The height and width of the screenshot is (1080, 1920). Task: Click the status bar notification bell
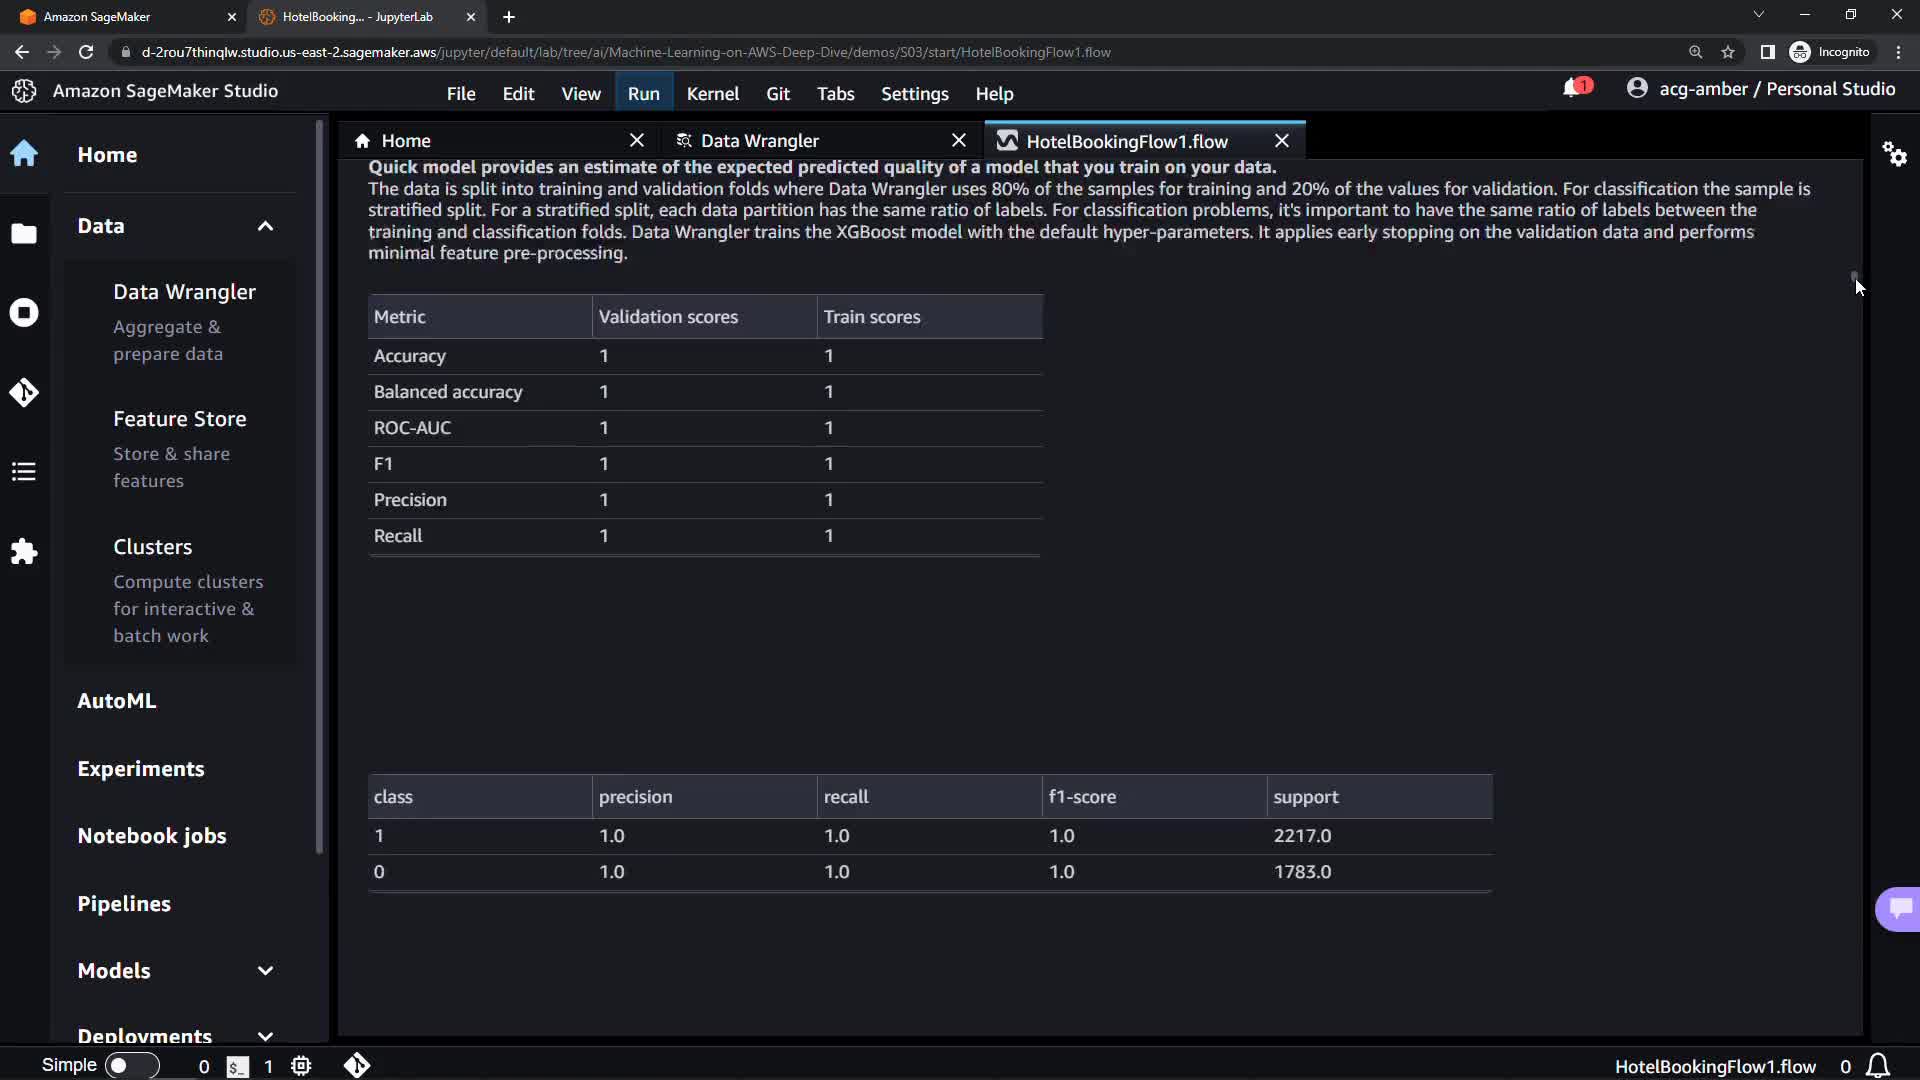click(x=1878, y=1066)
